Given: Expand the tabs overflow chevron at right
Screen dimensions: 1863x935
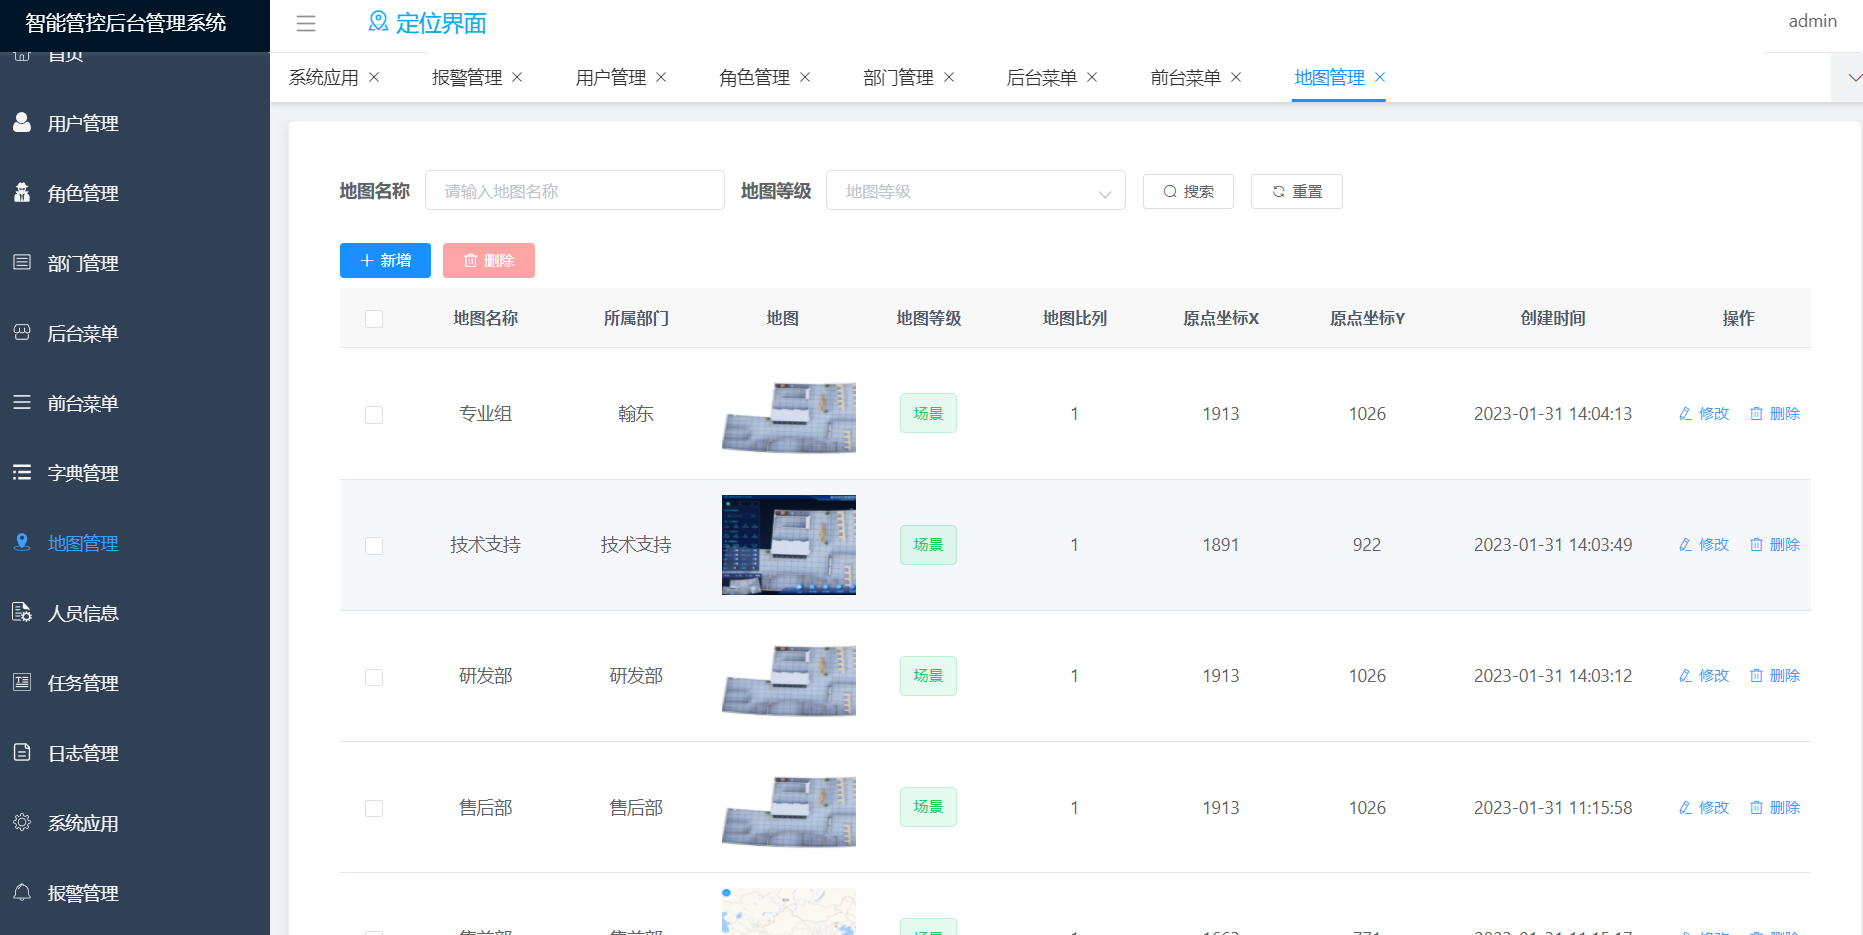Looking at the screenshot, I should point(1853,78).
